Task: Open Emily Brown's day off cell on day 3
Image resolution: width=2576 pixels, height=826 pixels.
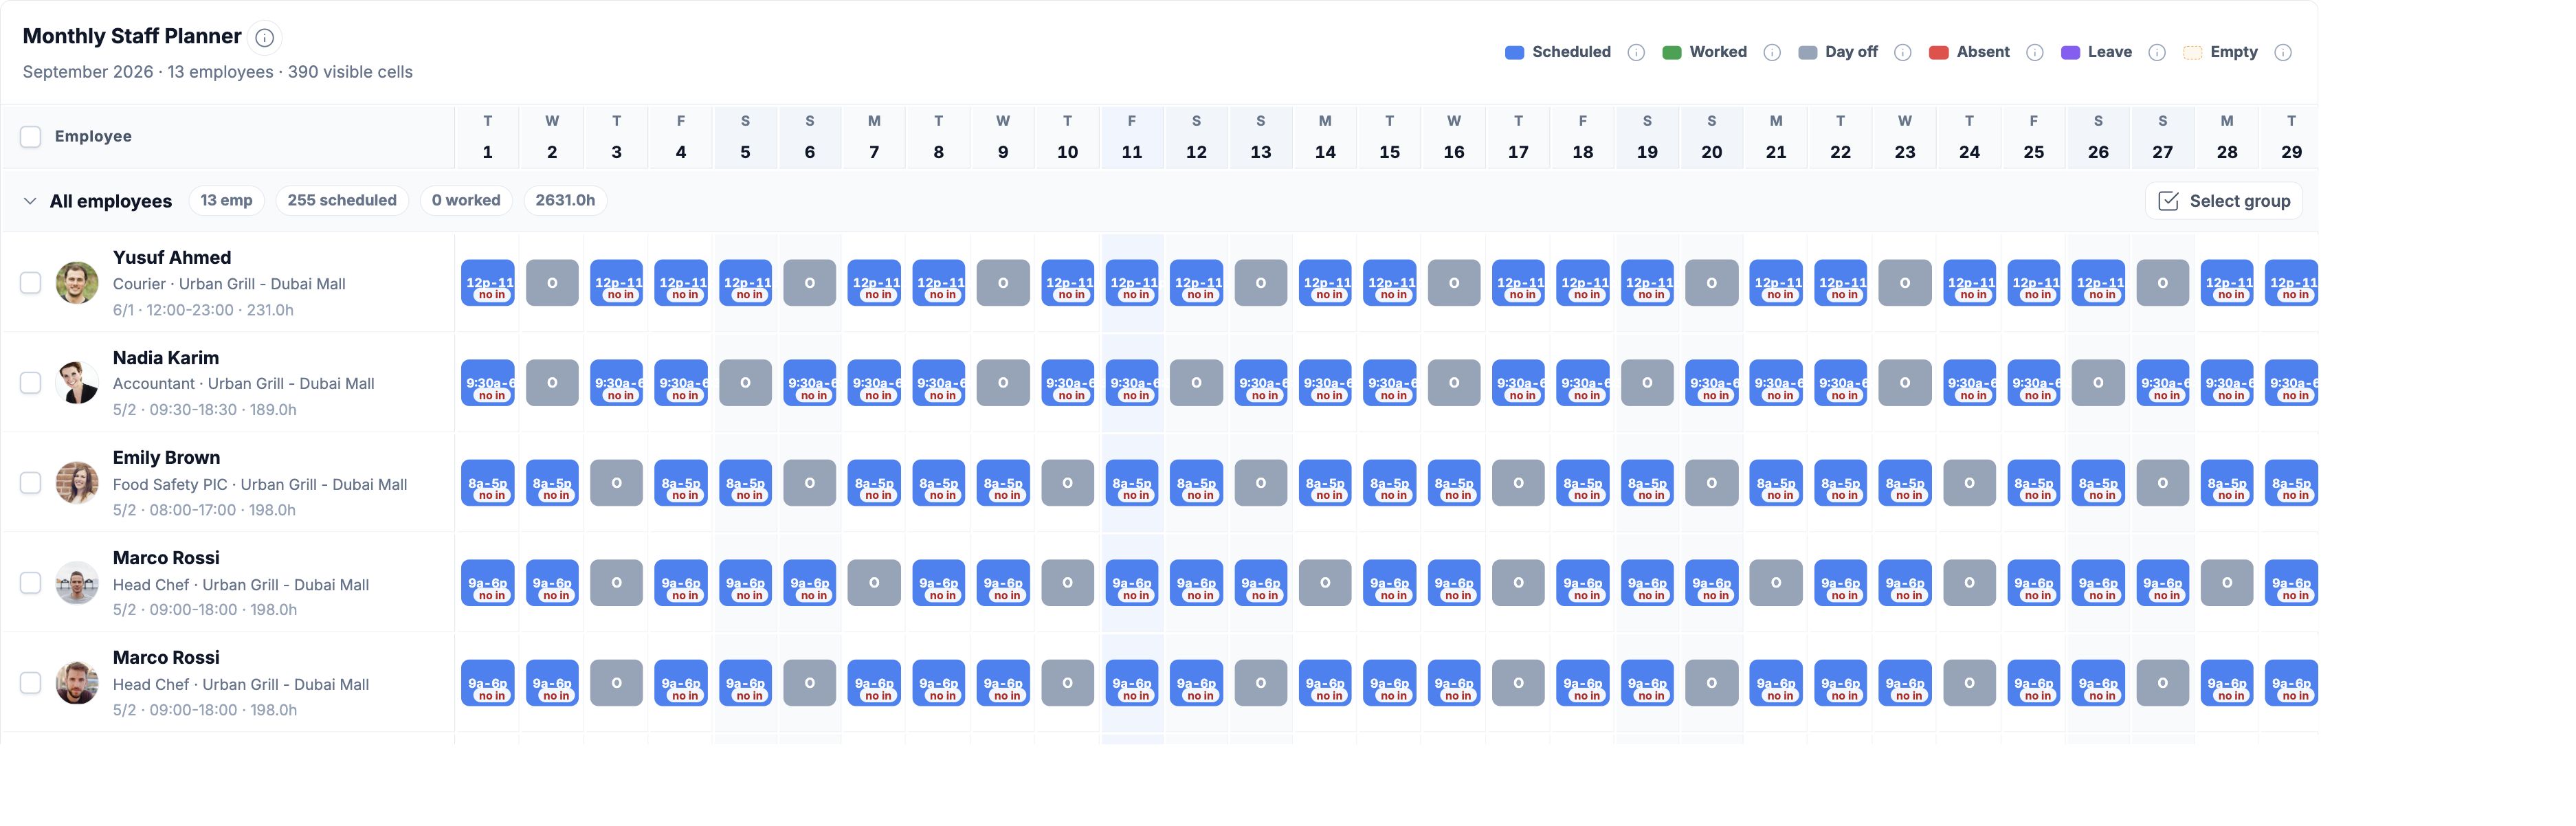Action: point(616,483)
